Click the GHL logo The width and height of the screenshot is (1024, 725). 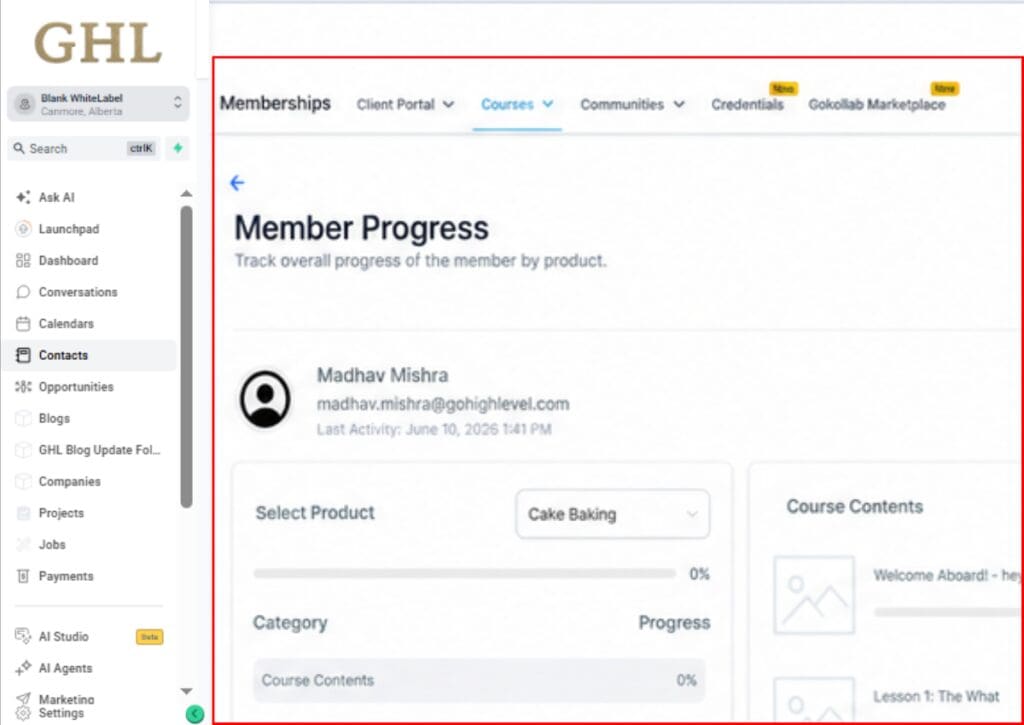pos(98,43)
